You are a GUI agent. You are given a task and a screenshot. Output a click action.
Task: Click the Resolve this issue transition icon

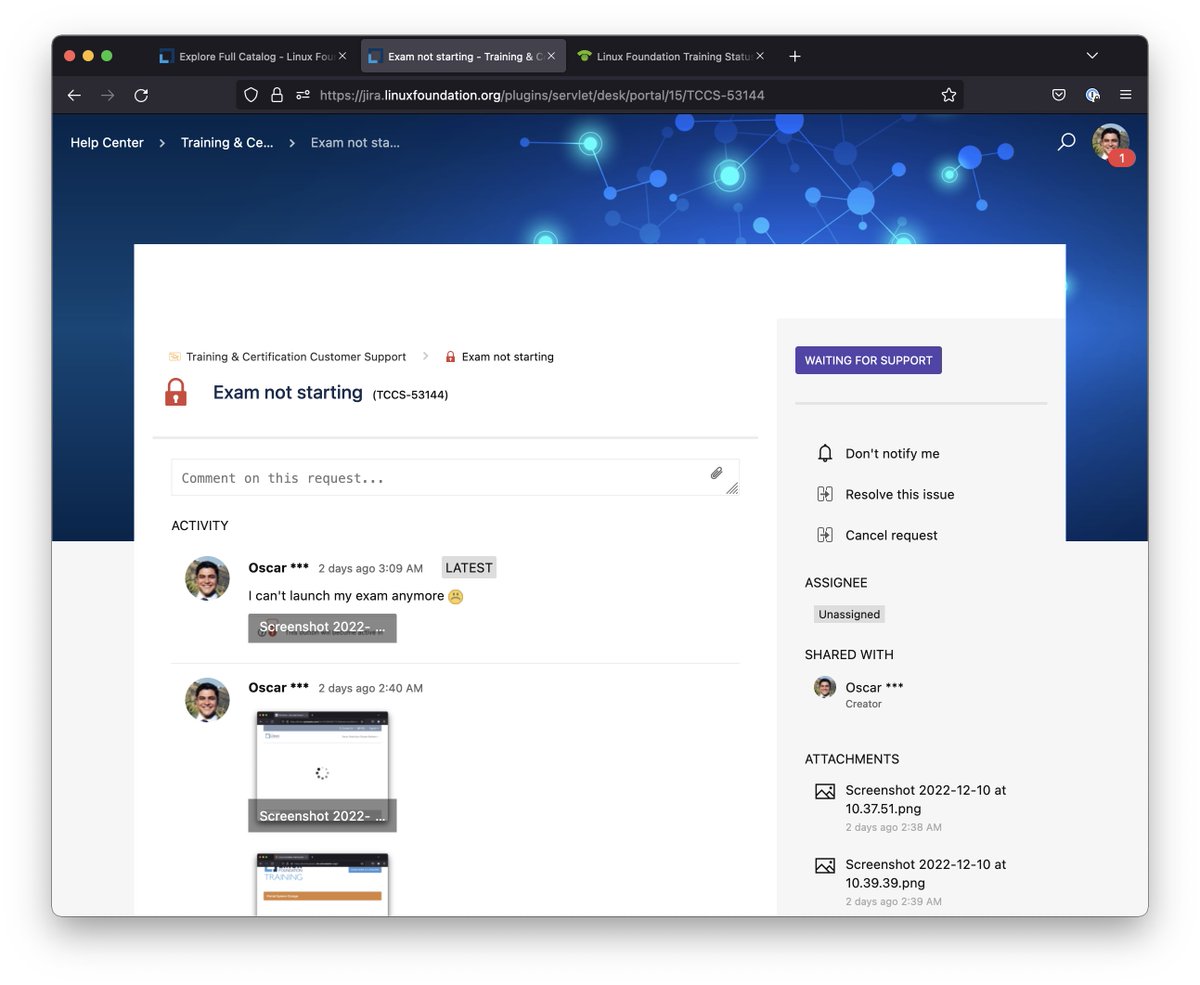(x=825, y=494)
